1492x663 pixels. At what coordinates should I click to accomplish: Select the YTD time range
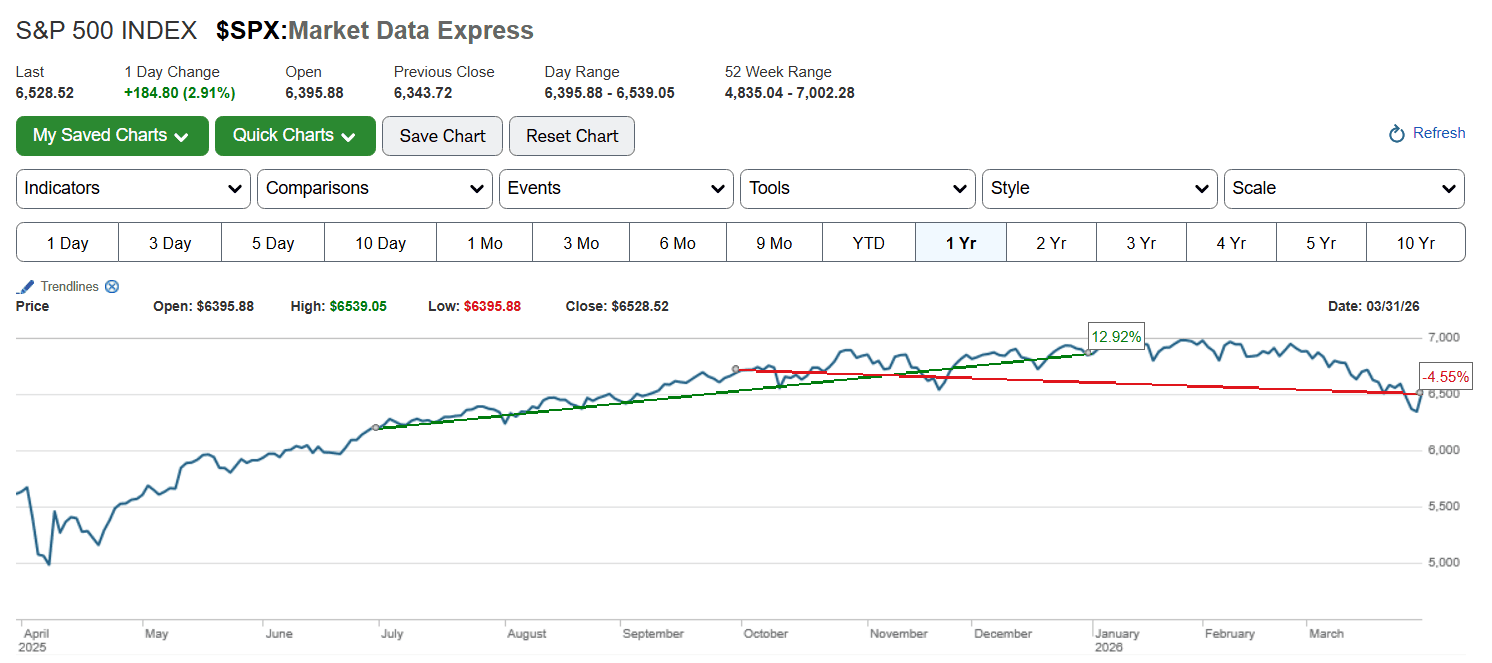coord(868,243)
